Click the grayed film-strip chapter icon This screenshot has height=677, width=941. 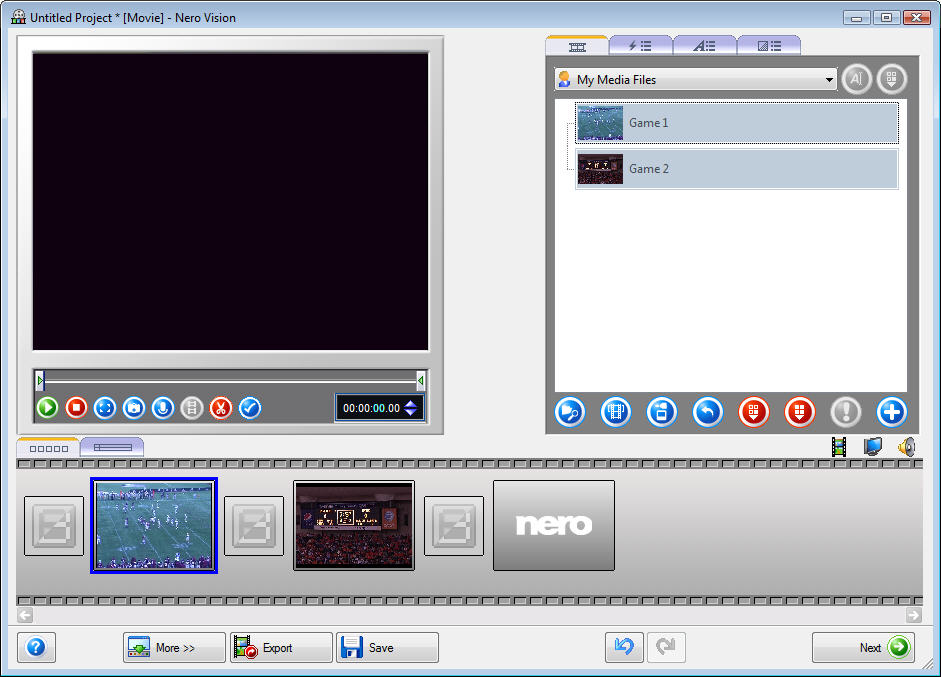192,408
